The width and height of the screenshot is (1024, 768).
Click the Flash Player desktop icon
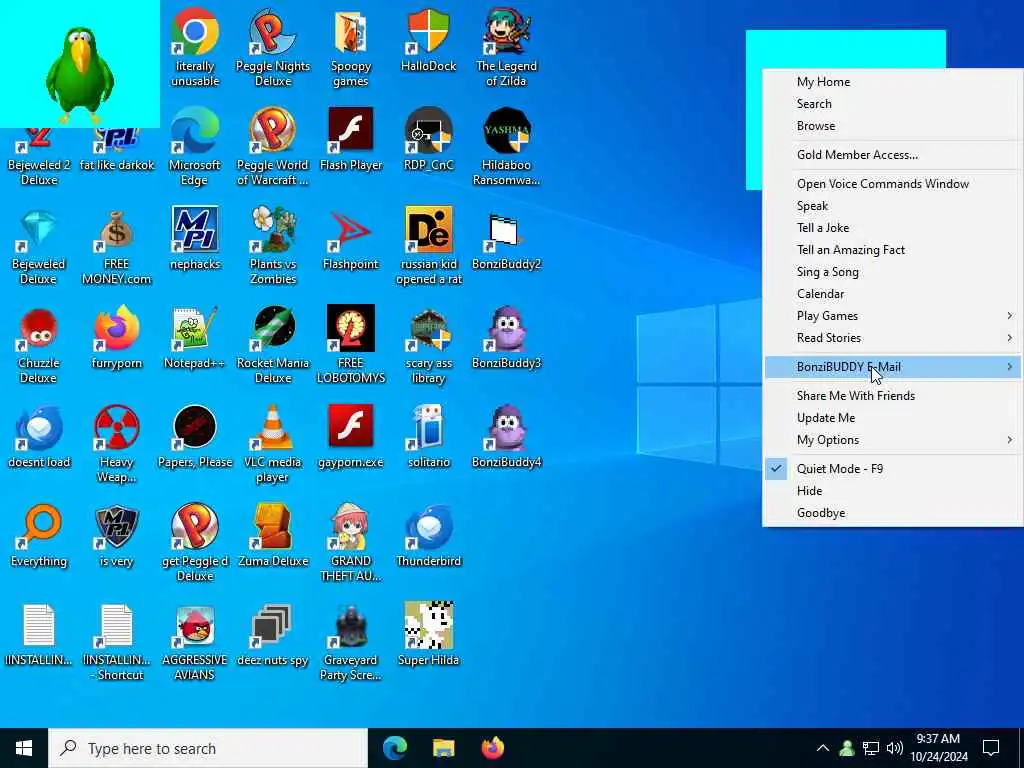[x=351, y=139]
